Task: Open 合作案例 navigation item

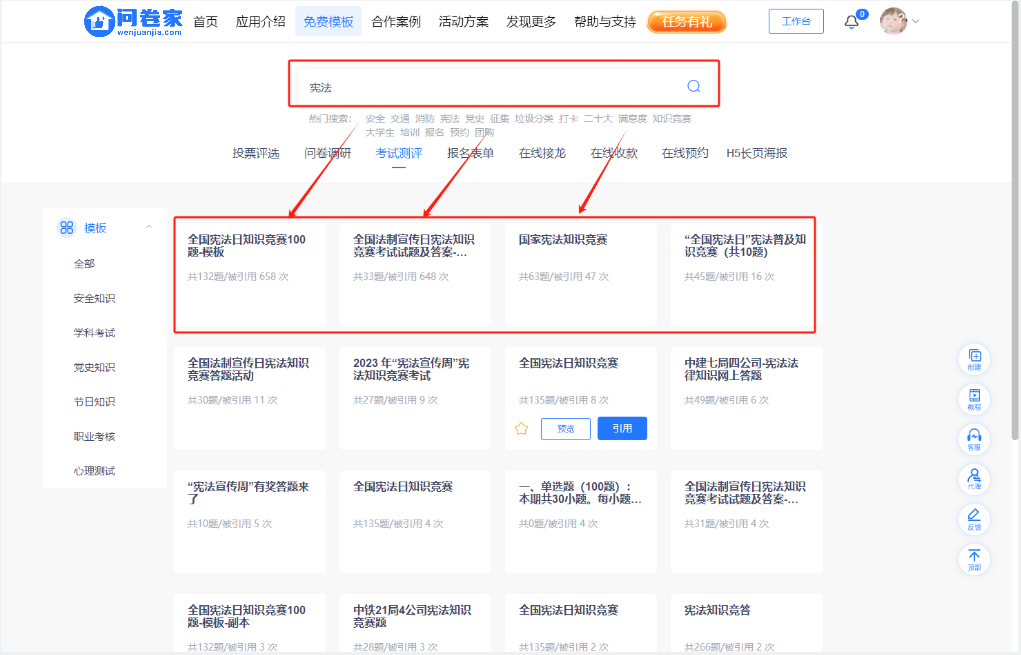Action: coord(396,21)
